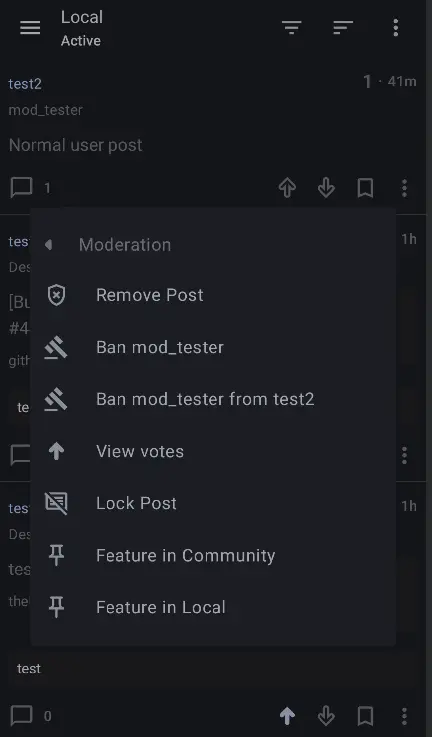
Task: Upvote the bottom test post
Action: [287, 716]
